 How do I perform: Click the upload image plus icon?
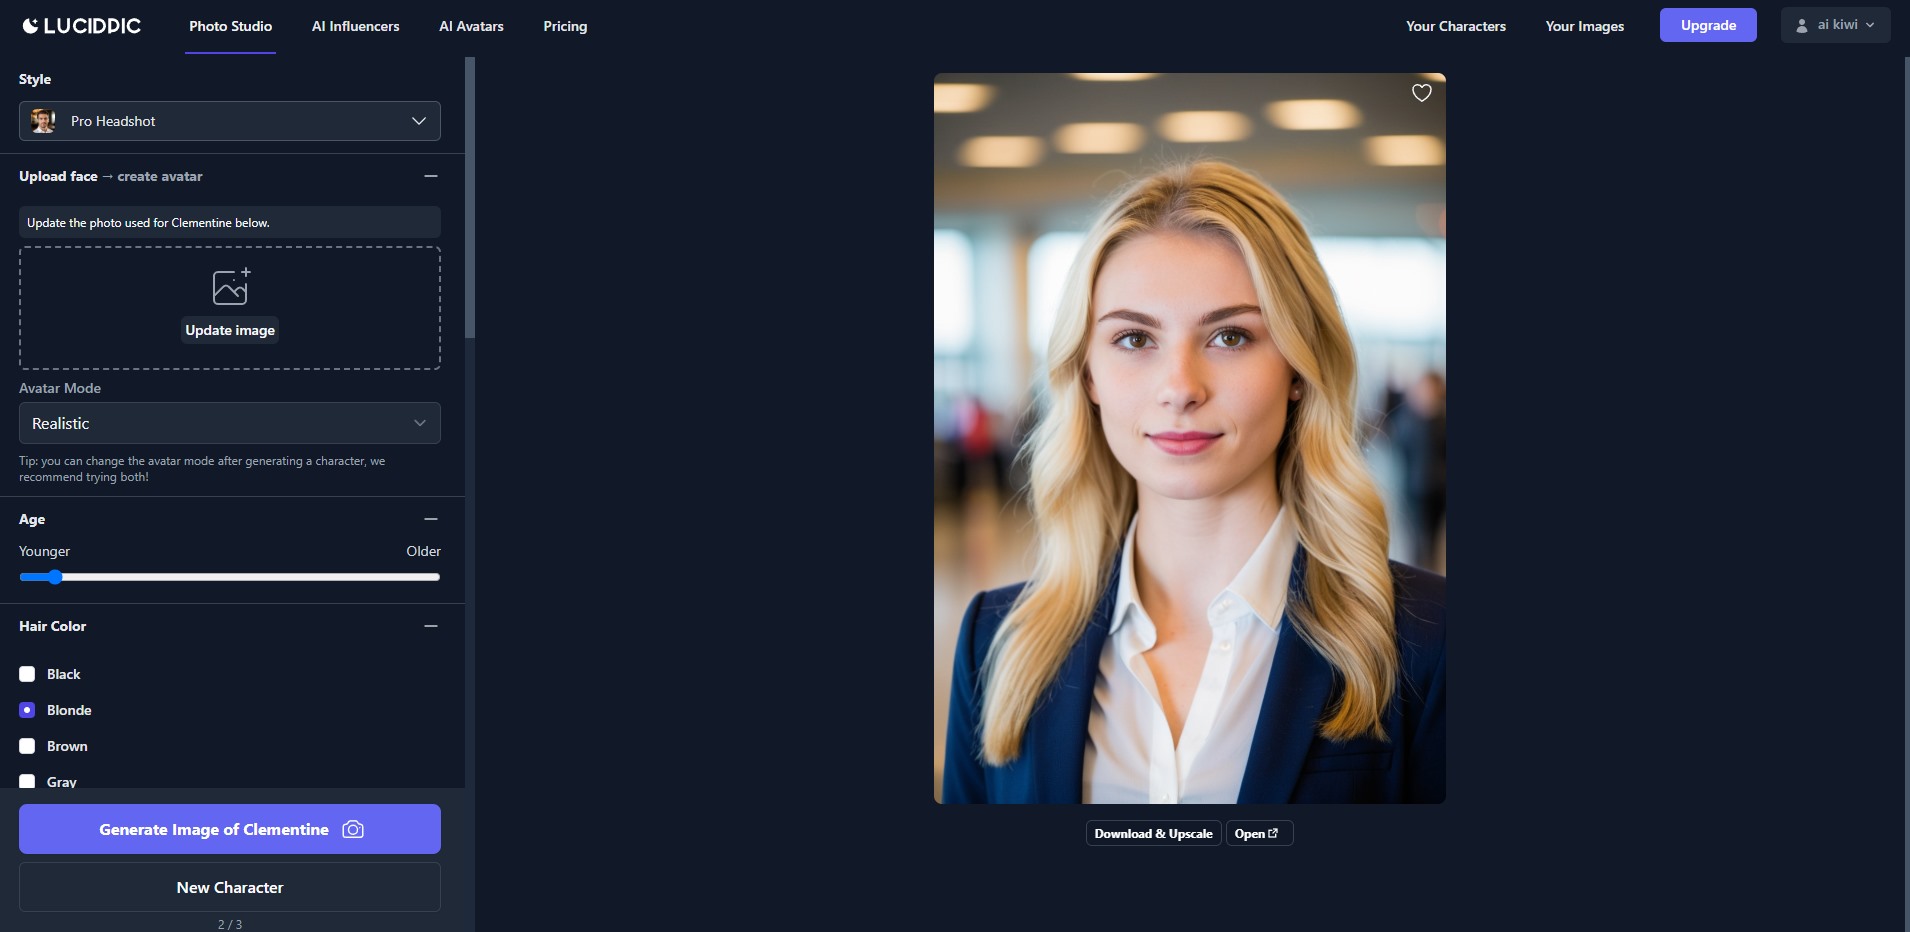pyautogui.click(x=231, y=286)
